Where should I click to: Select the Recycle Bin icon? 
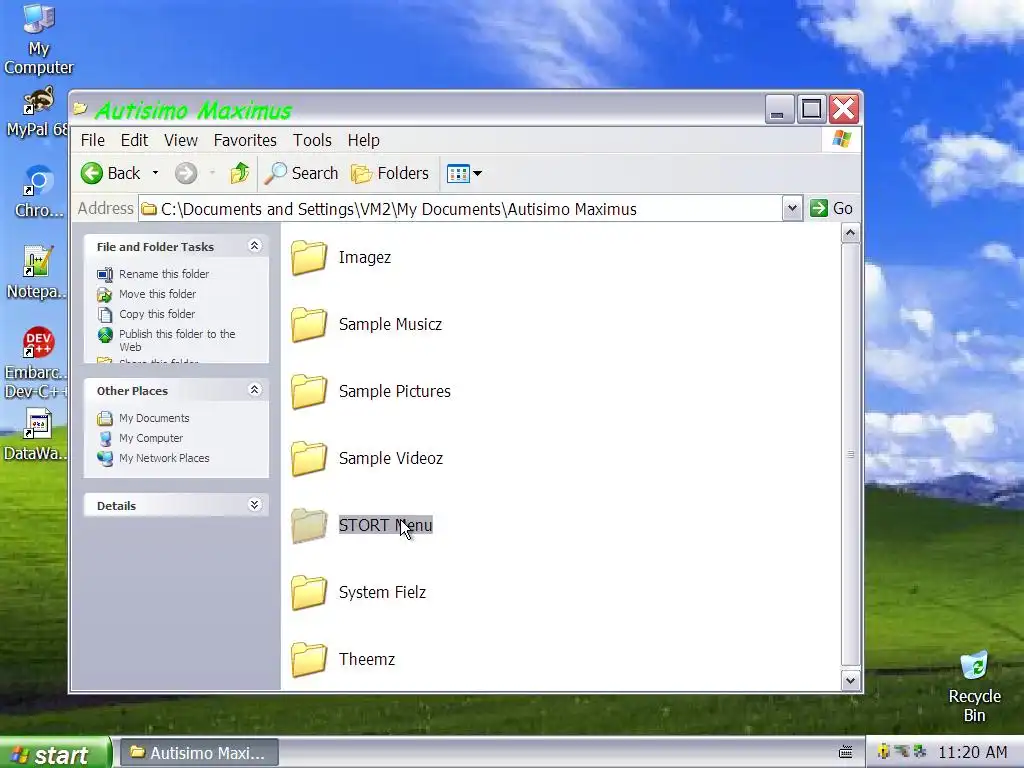click(x=974, y=686)
